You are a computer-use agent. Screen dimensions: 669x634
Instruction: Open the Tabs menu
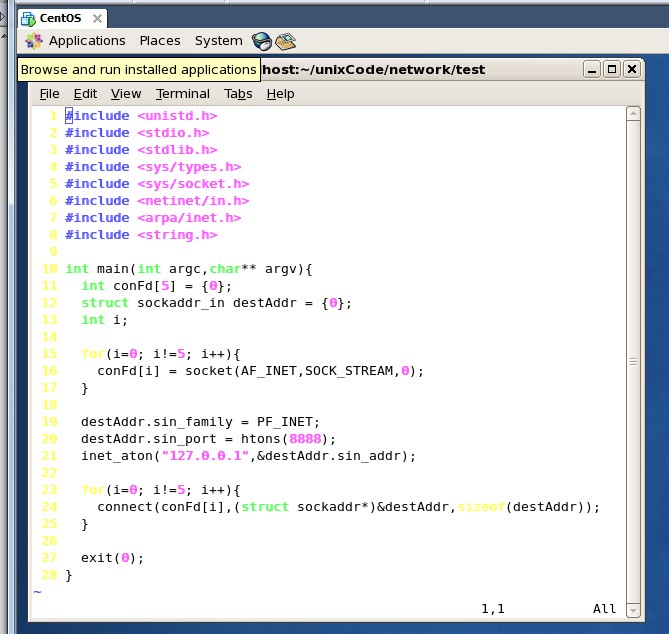click(x=238, y=94)
